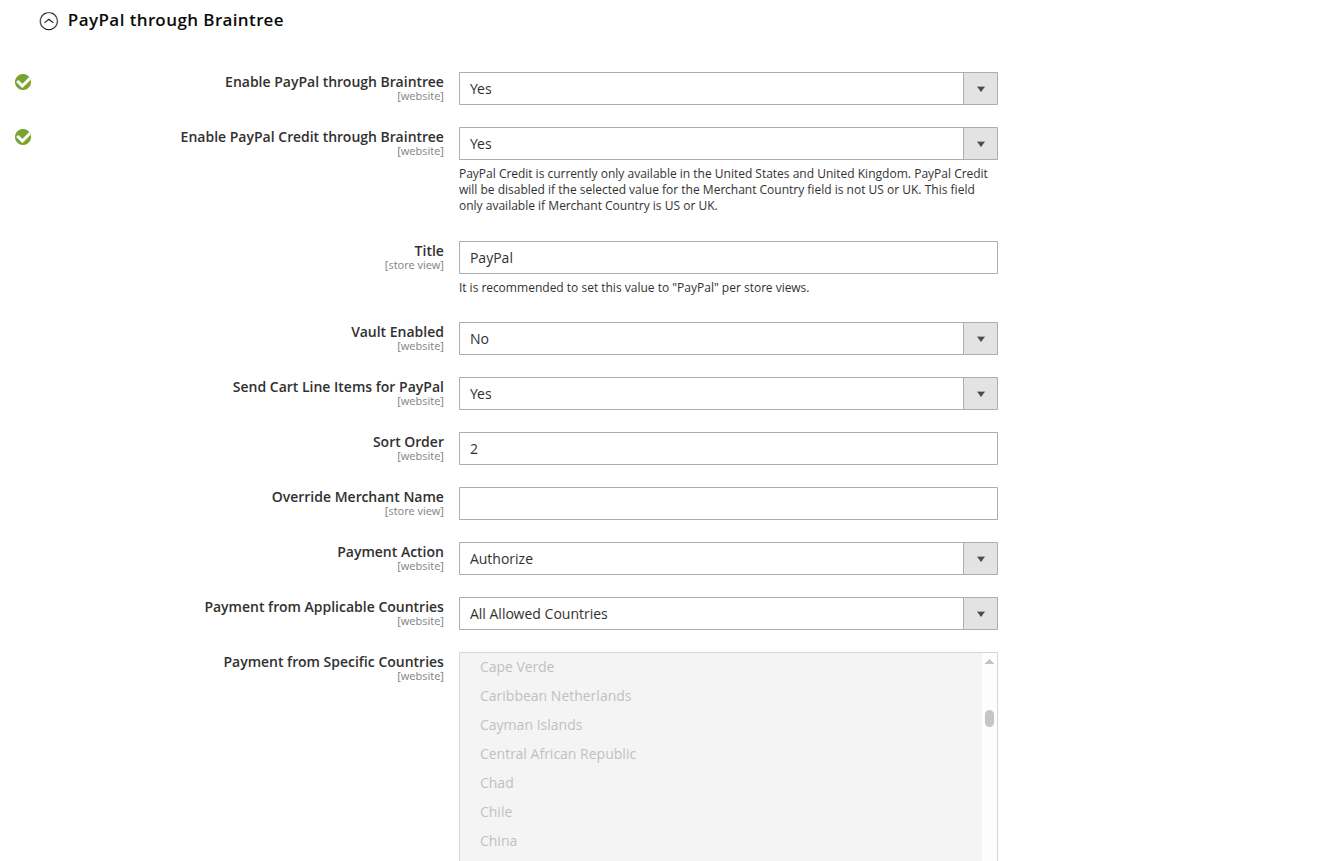
Task: Click scroll-up arrow of countries list
Action: pyautogui.click(x=989, y=661)
